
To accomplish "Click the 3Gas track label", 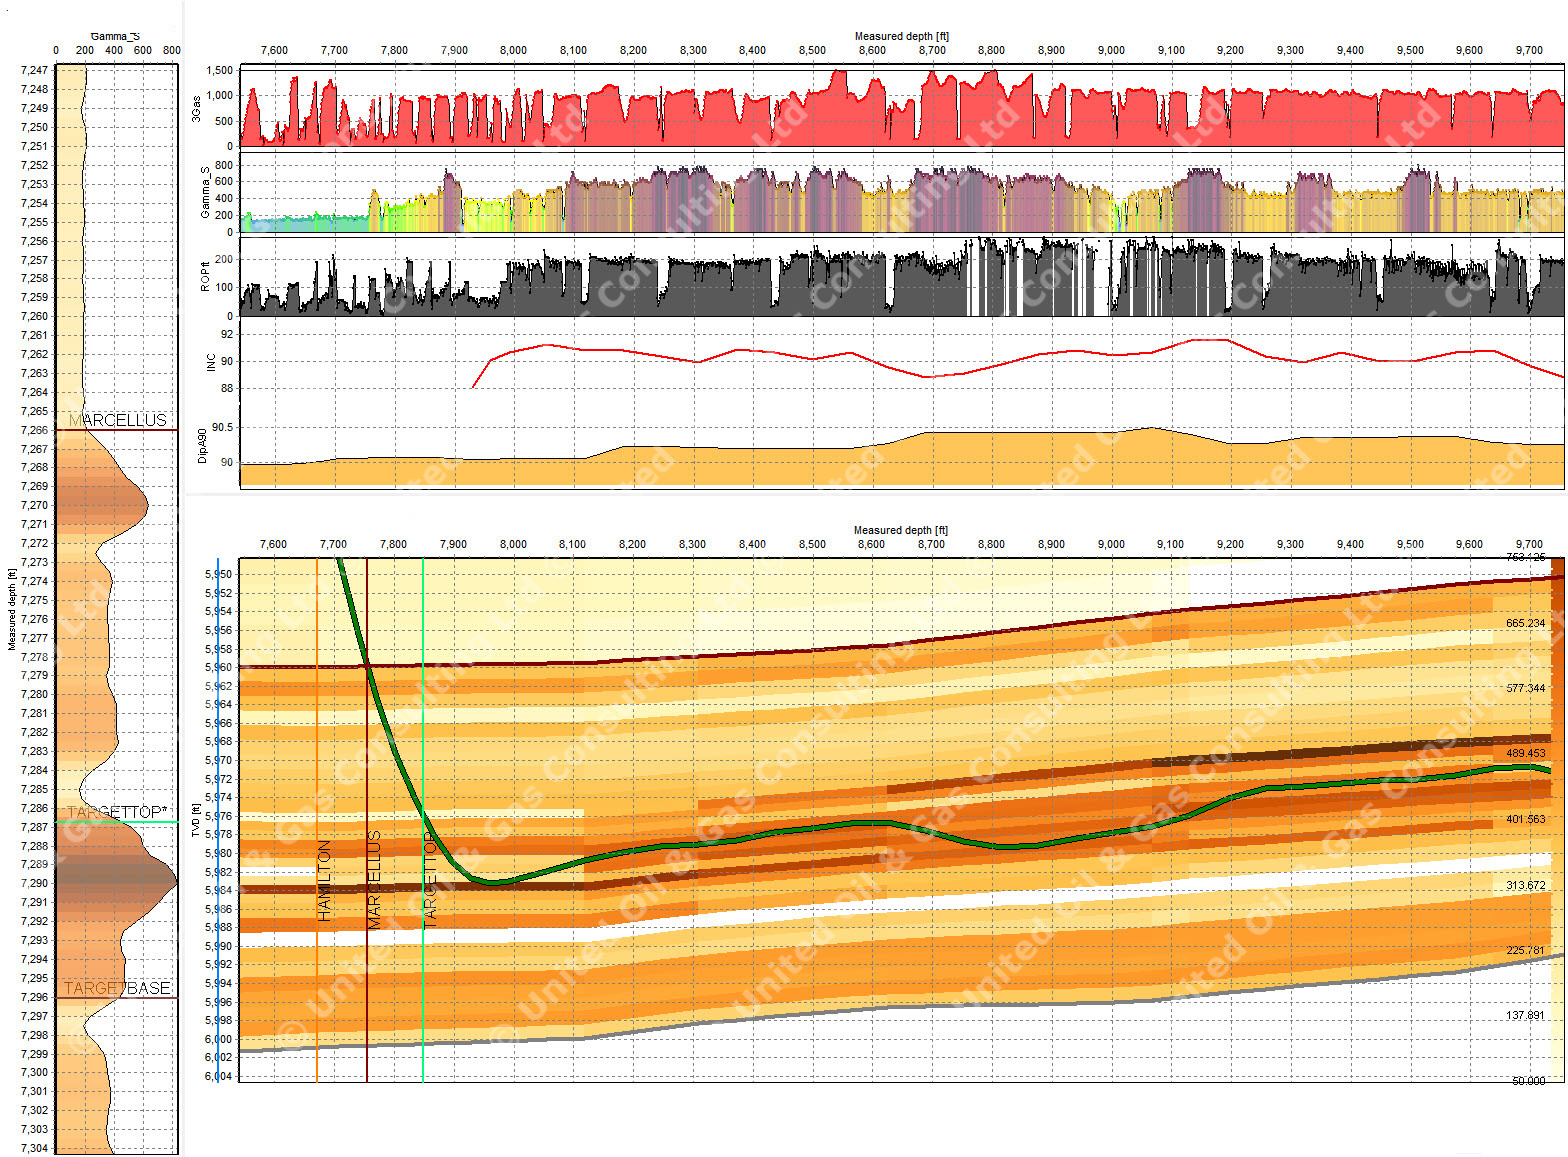I will pos(197,109).
